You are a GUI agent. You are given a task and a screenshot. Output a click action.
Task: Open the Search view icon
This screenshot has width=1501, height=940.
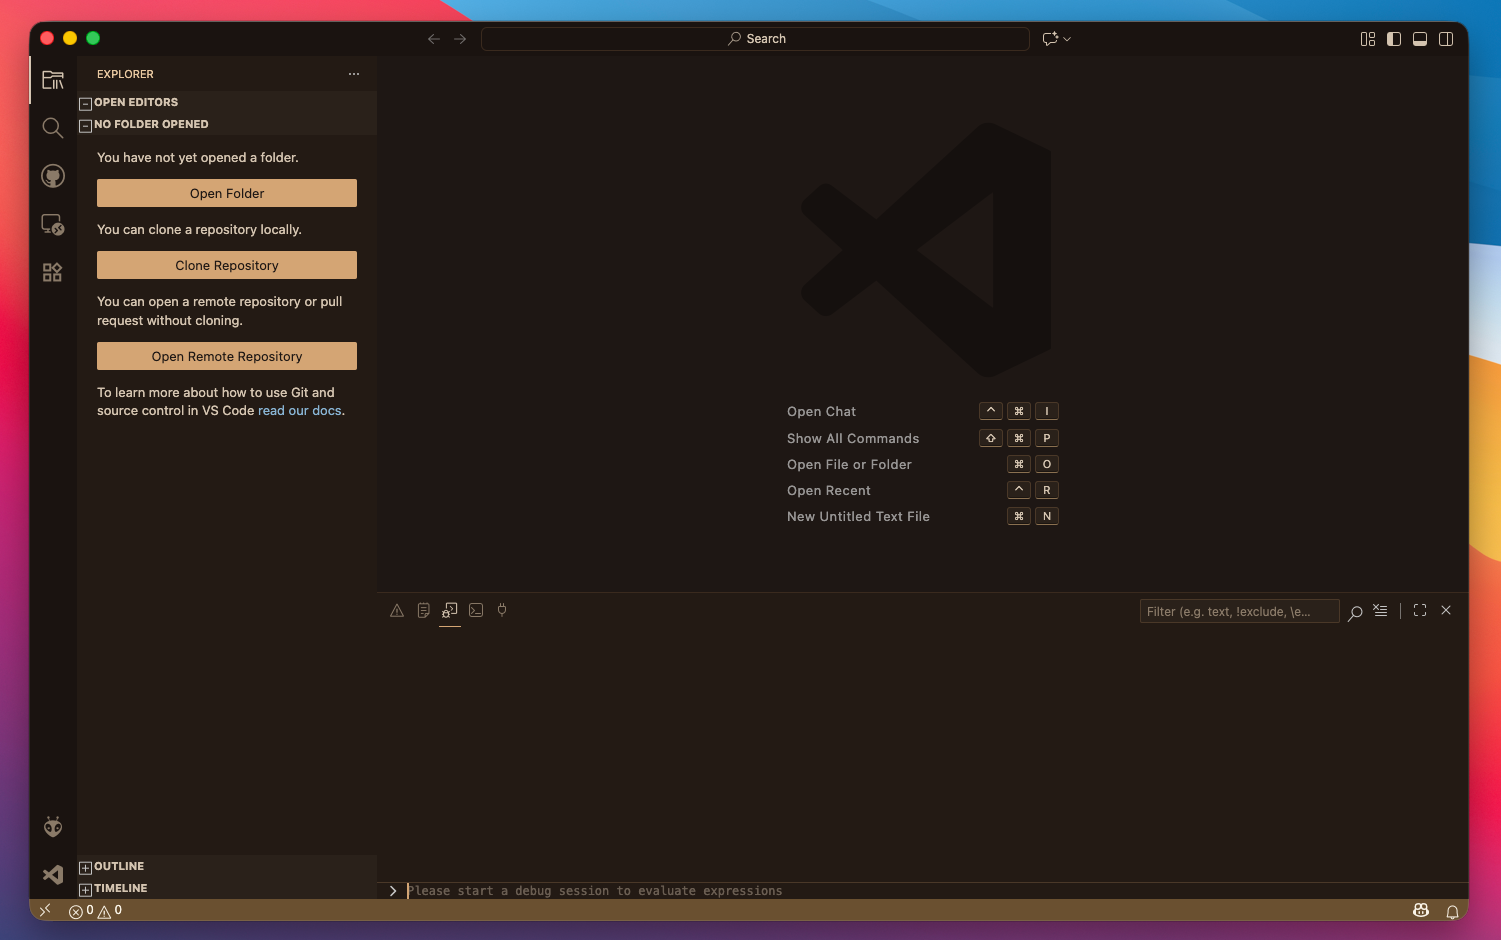click(52, 128)
